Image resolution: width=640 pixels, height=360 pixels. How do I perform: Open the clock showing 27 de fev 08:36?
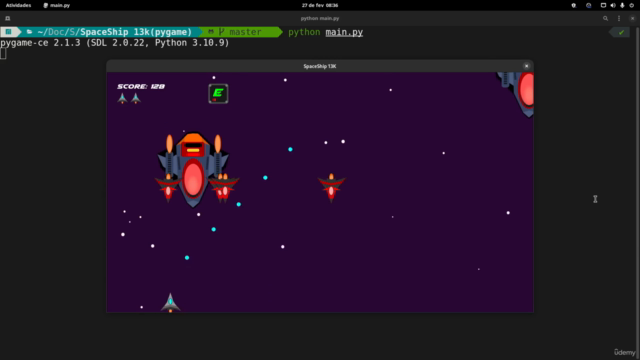pyautogui.click(x=320, y=5)
